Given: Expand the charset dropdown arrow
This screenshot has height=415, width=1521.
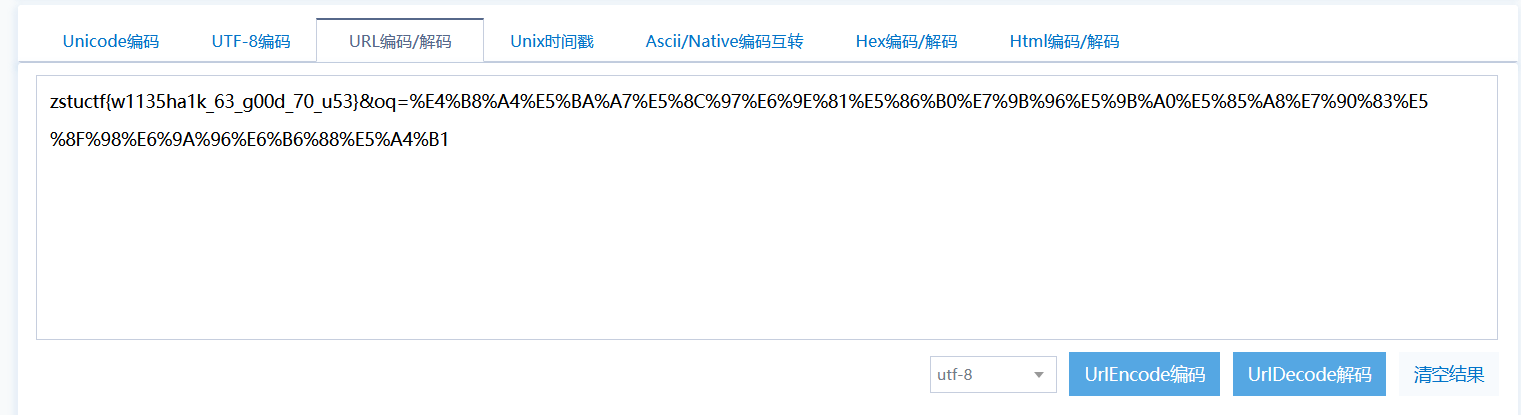Looking at the screenshot, I should click(x=1039, y=375).
